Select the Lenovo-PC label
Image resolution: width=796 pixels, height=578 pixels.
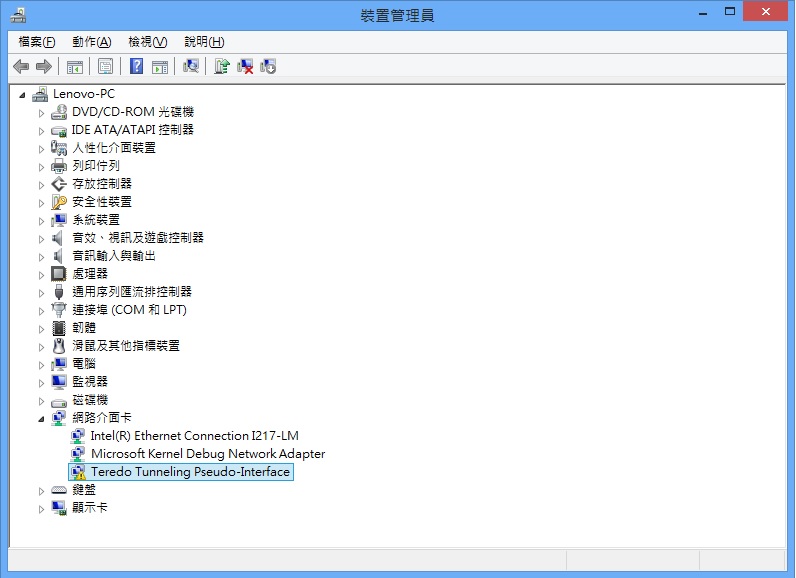pos(84,94)
